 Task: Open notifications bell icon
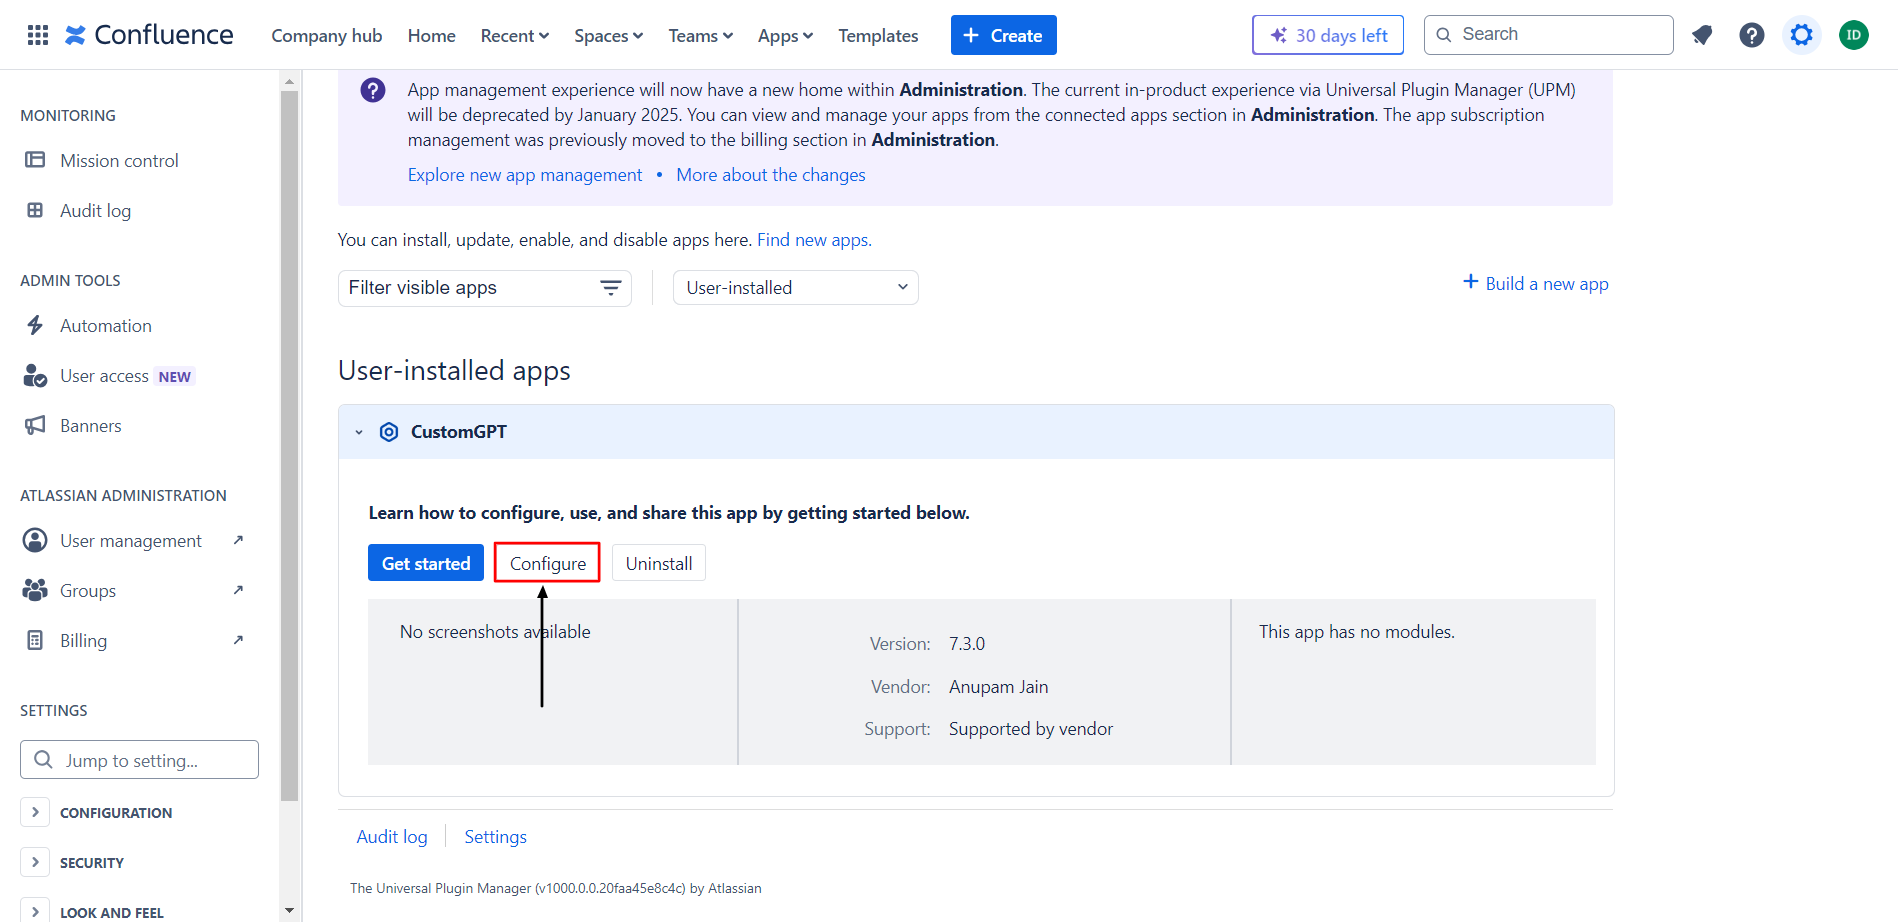click(1702, 35)
